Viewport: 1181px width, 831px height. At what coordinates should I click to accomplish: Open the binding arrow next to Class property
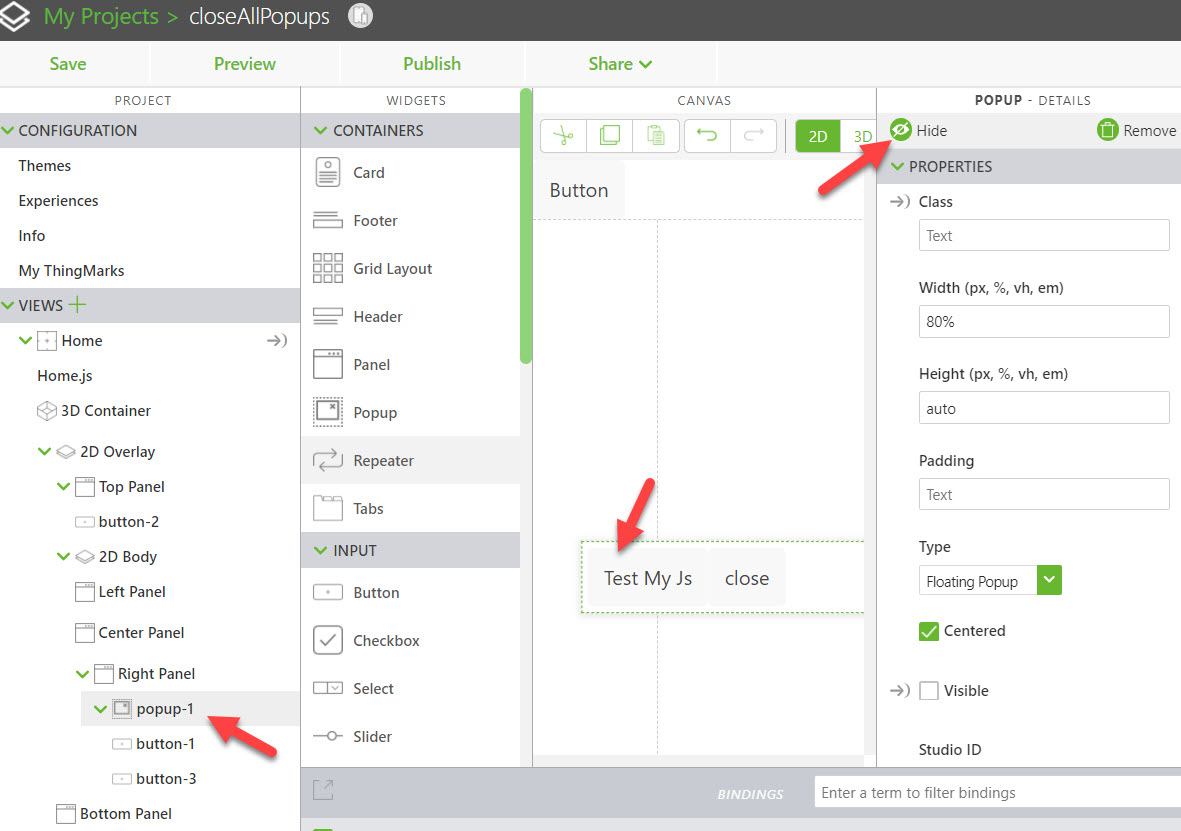point(900,201)
